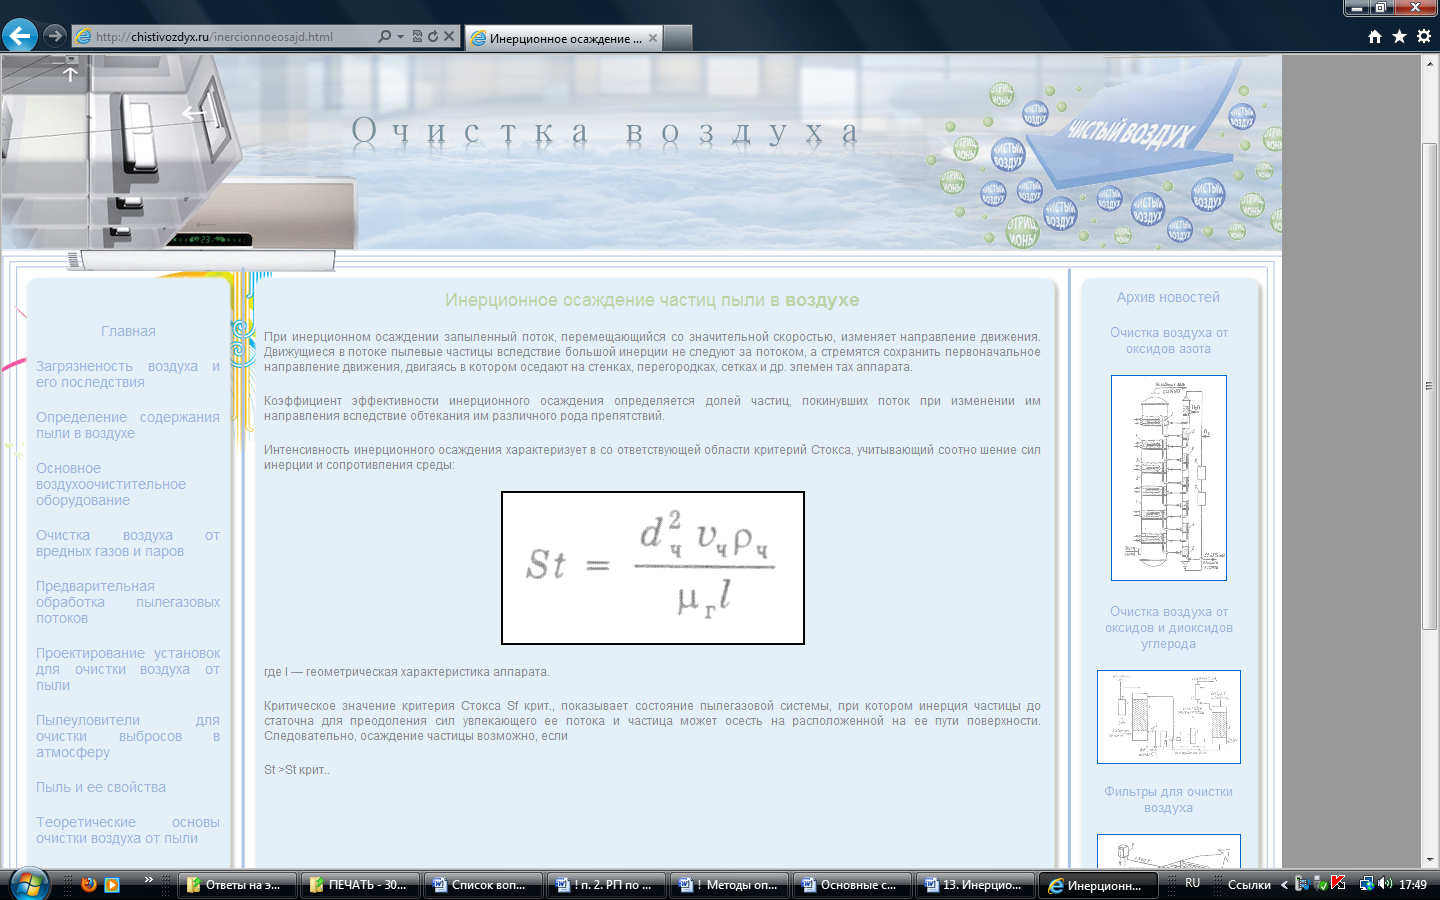Open the 'Пыль и ее свойства' link

[101, 787]
